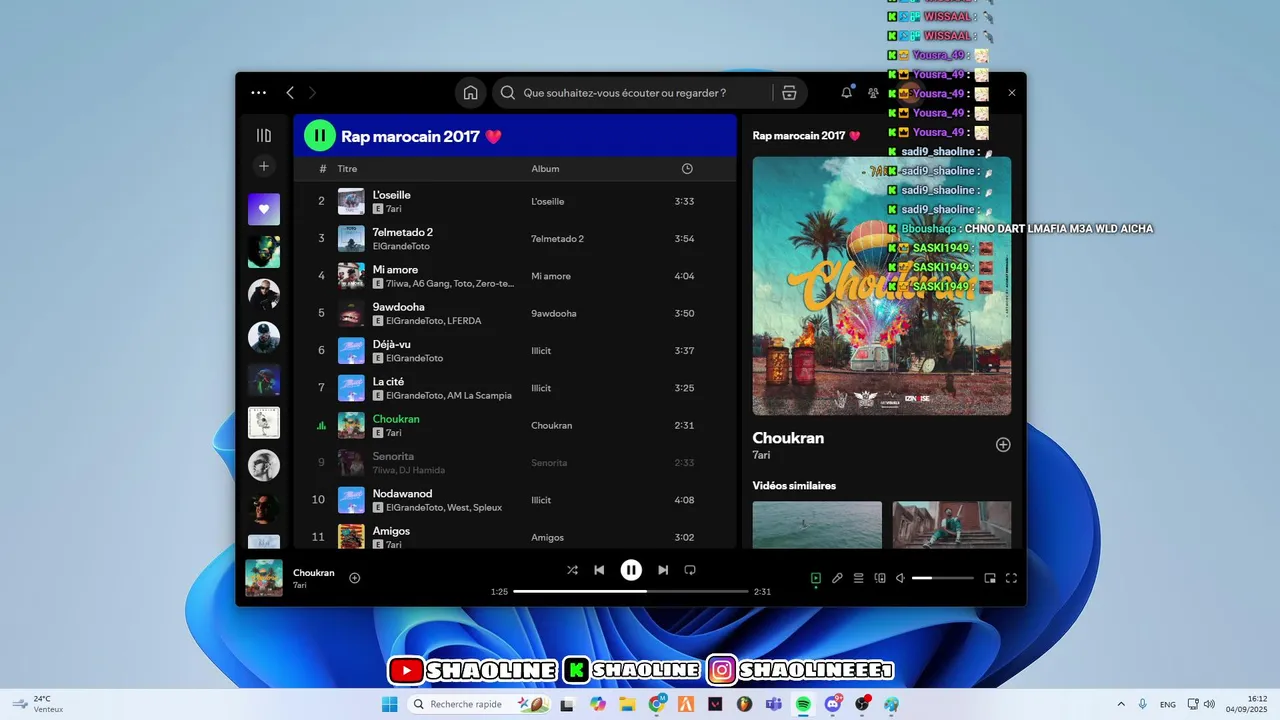
Task: Open Illicit album for Nodawanod
Action: [541, 500]
